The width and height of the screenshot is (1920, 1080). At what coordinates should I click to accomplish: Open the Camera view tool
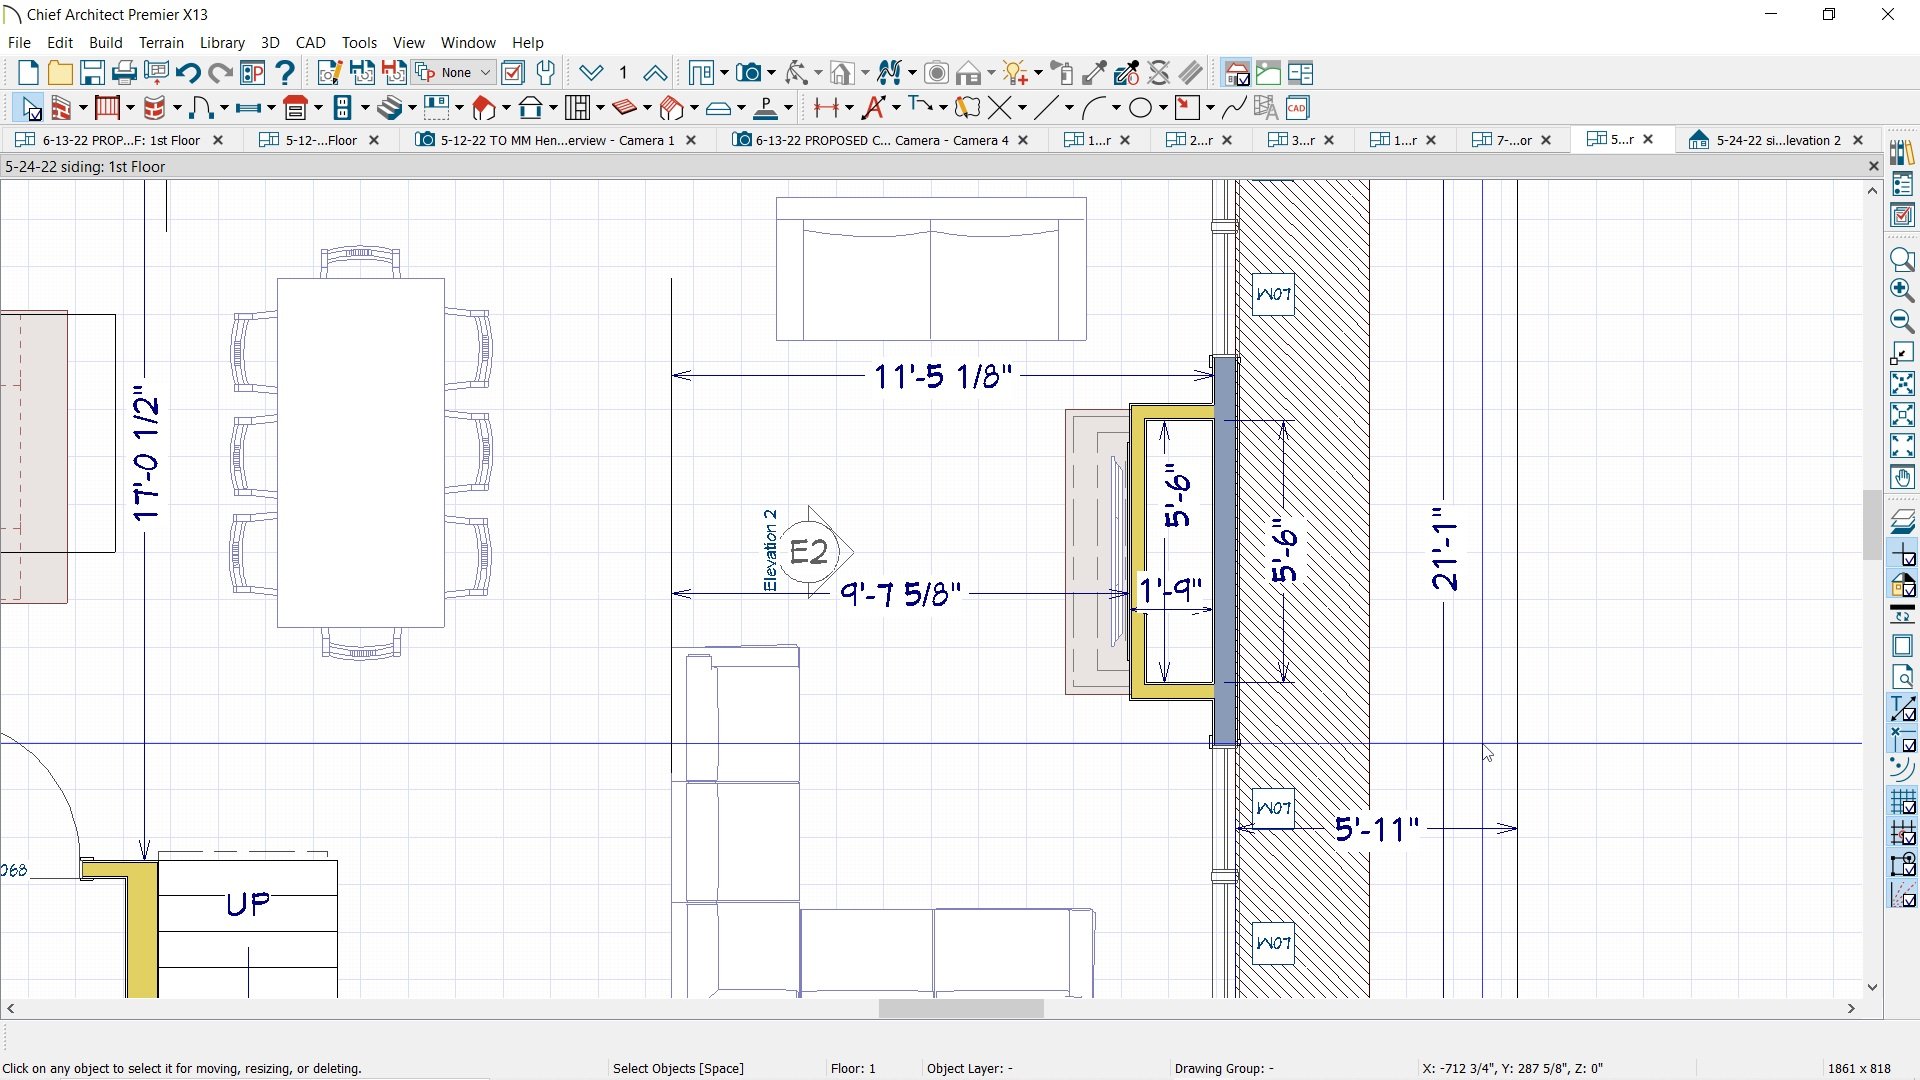click(x=749, y=73)
